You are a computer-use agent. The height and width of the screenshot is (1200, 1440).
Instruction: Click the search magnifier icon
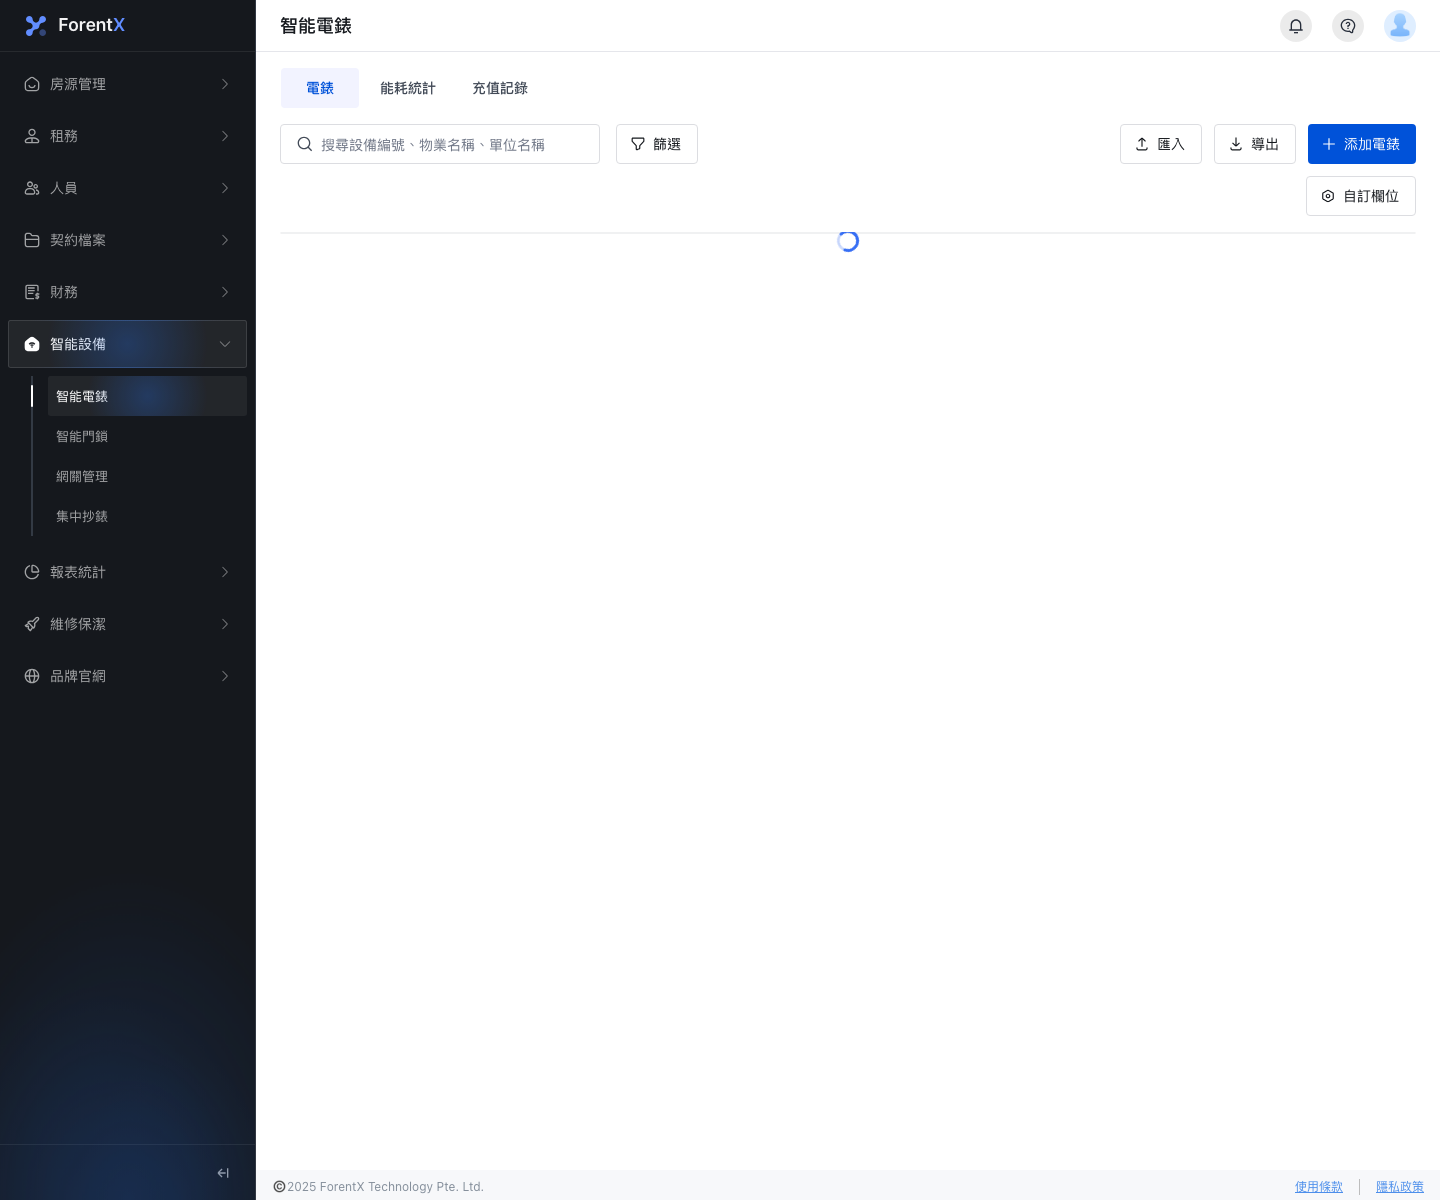[x=305, y=144]
